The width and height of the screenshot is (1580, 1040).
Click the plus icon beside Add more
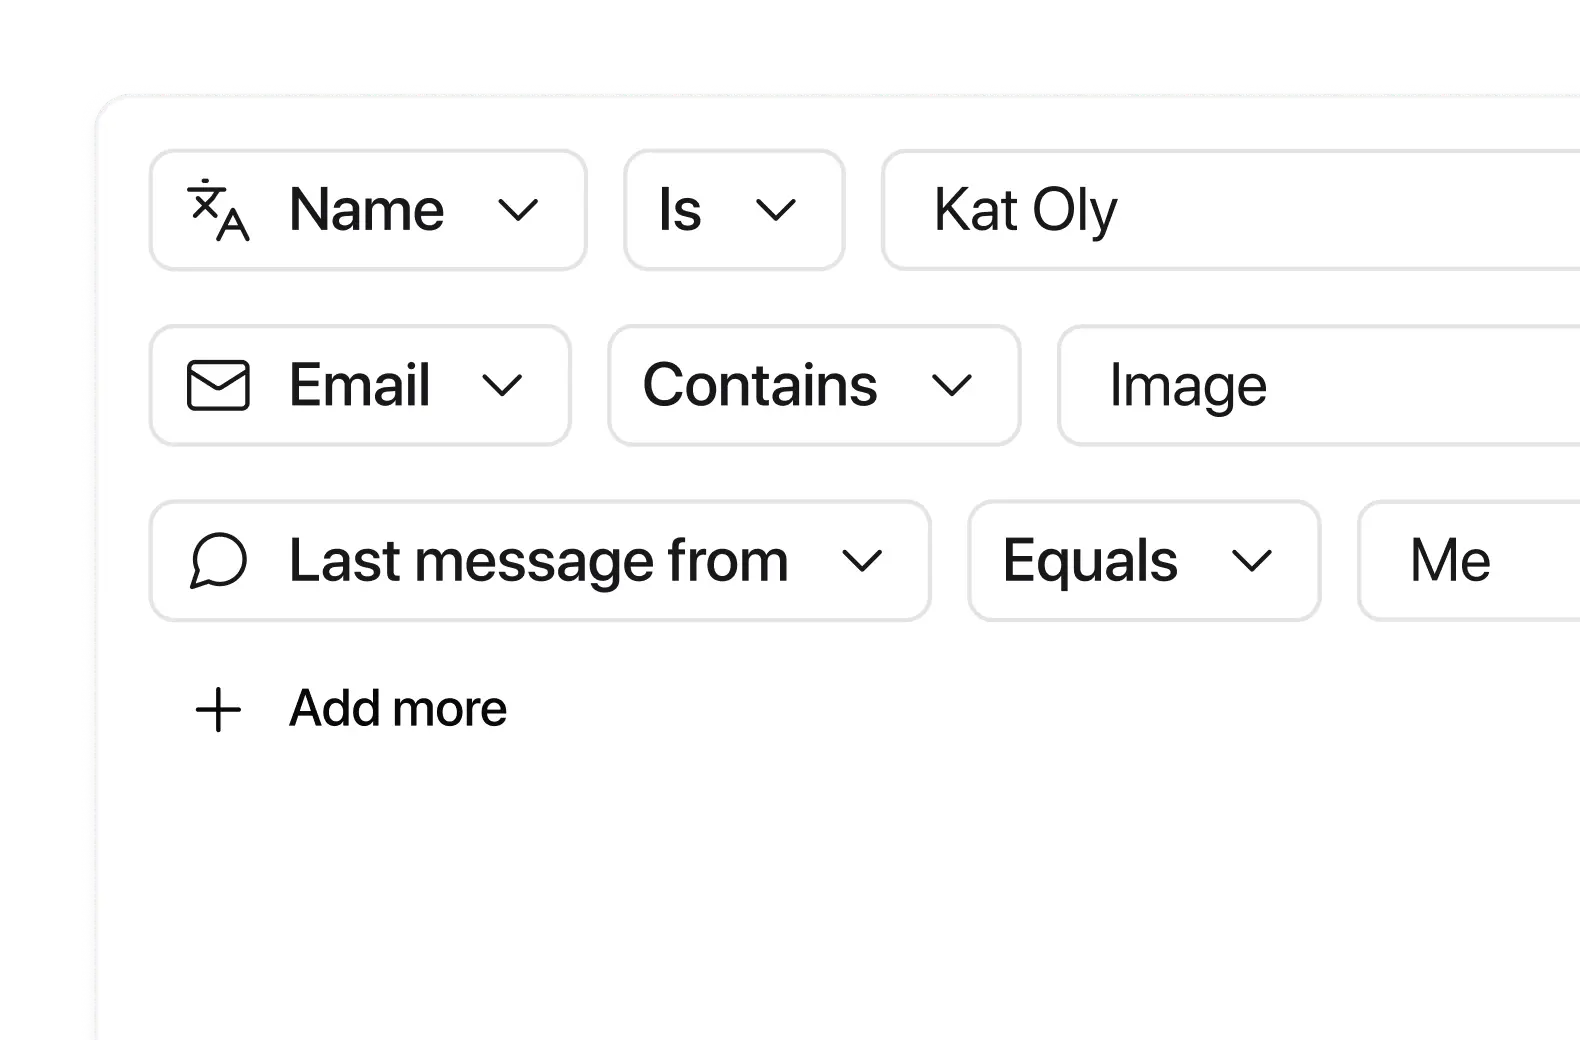[218, 710]
